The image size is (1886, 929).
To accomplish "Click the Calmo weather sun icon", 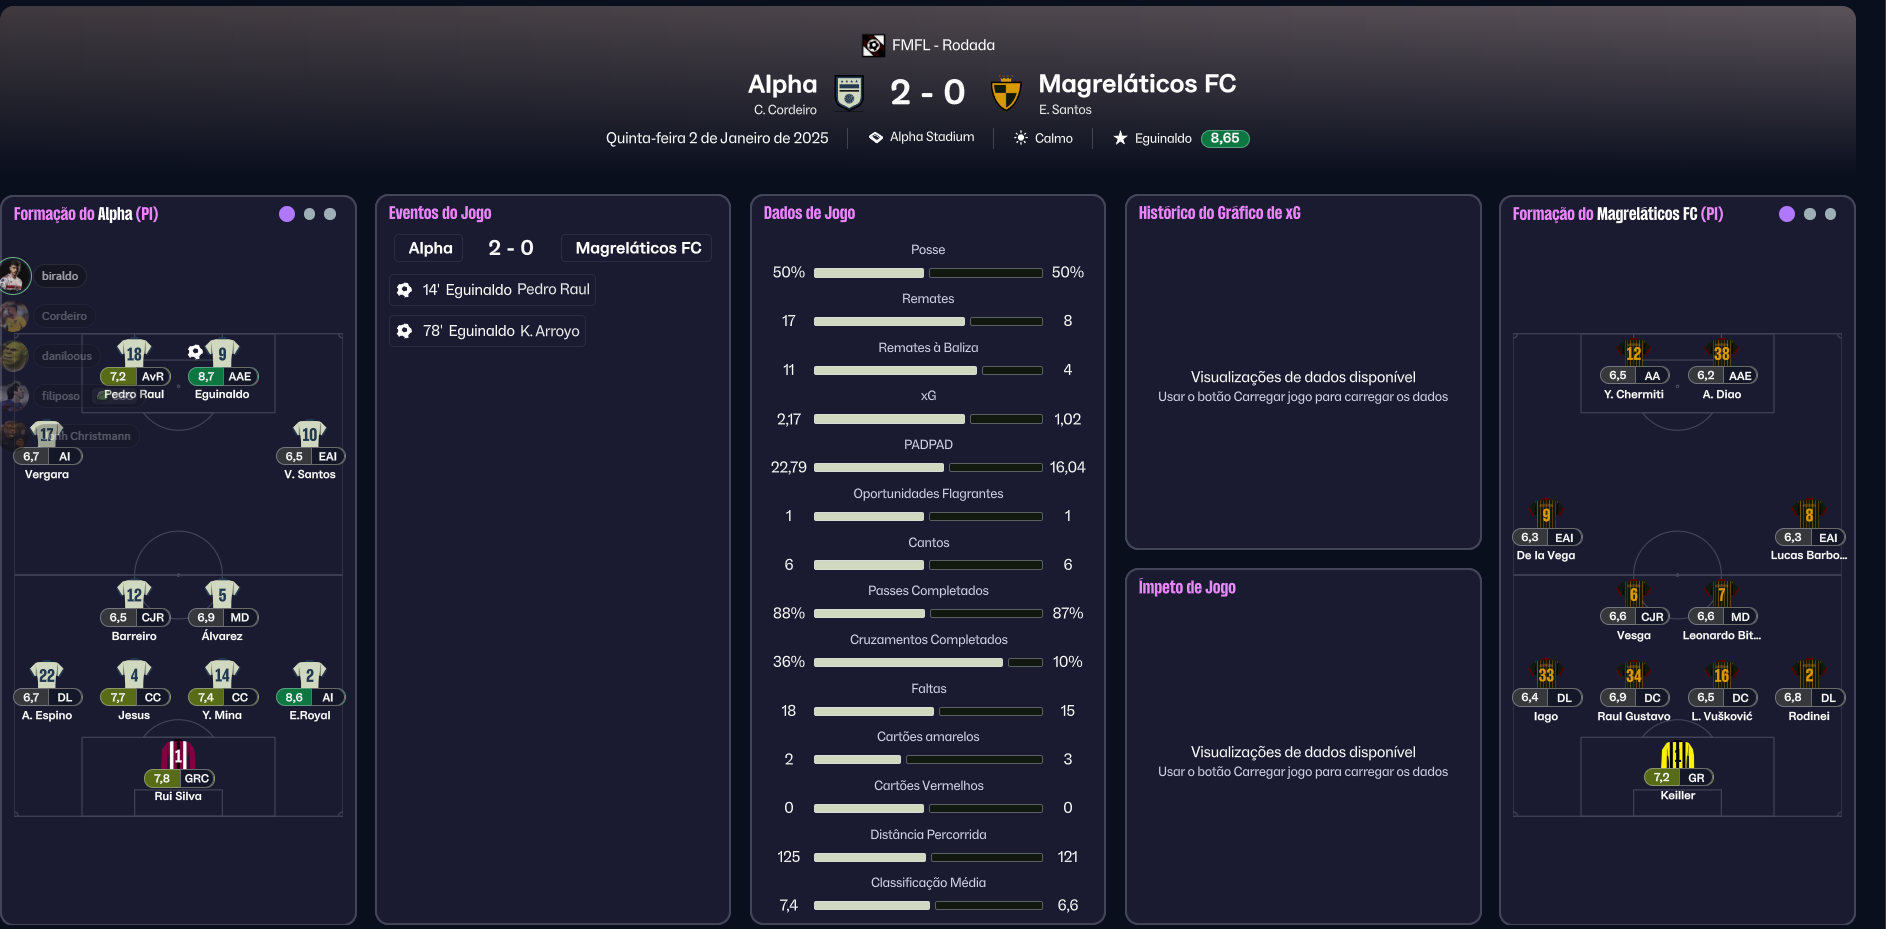I will [x=1020, y=138].
